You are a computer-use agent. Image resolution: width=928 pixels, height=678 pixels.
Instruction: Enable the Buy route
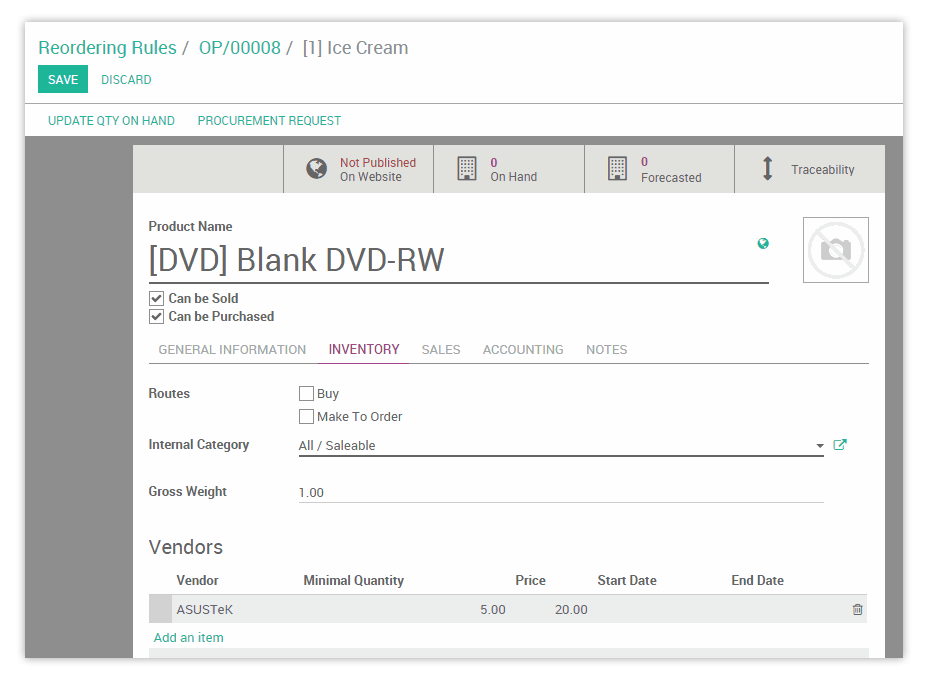tap(306, 393)
